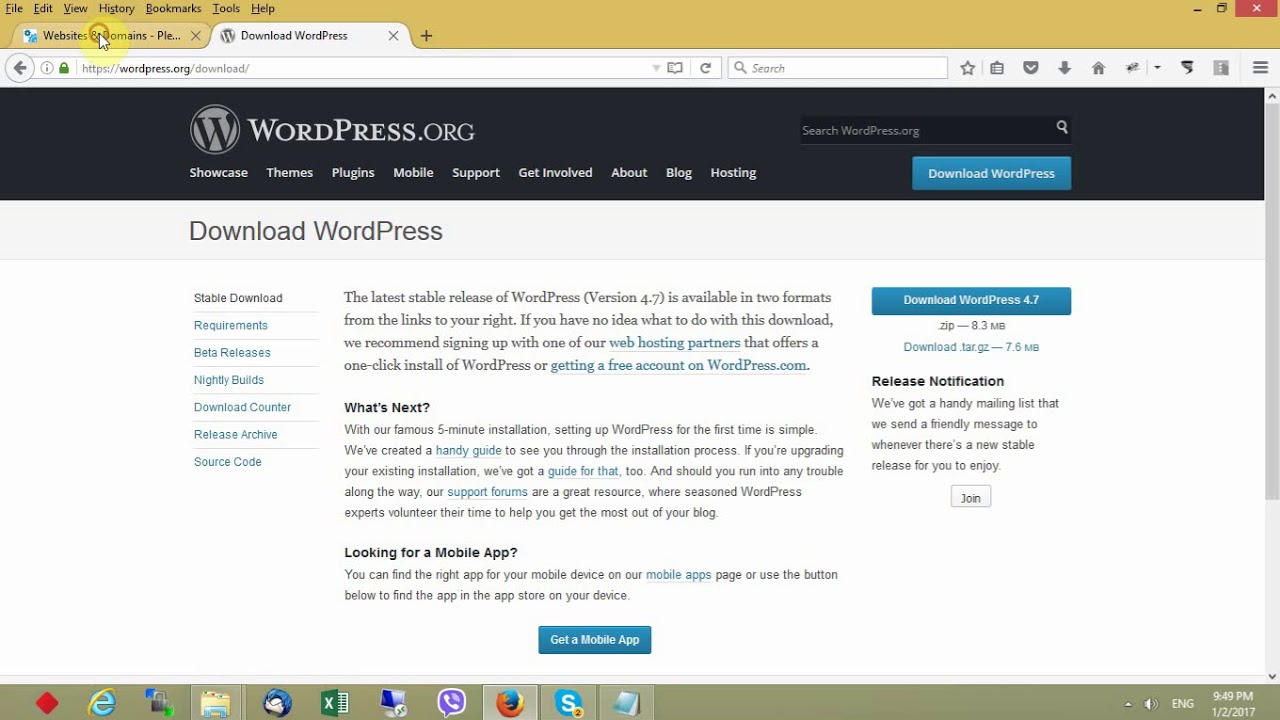Open Skype from taskbar
1280x720 pixels.
(x=569, y=703)
